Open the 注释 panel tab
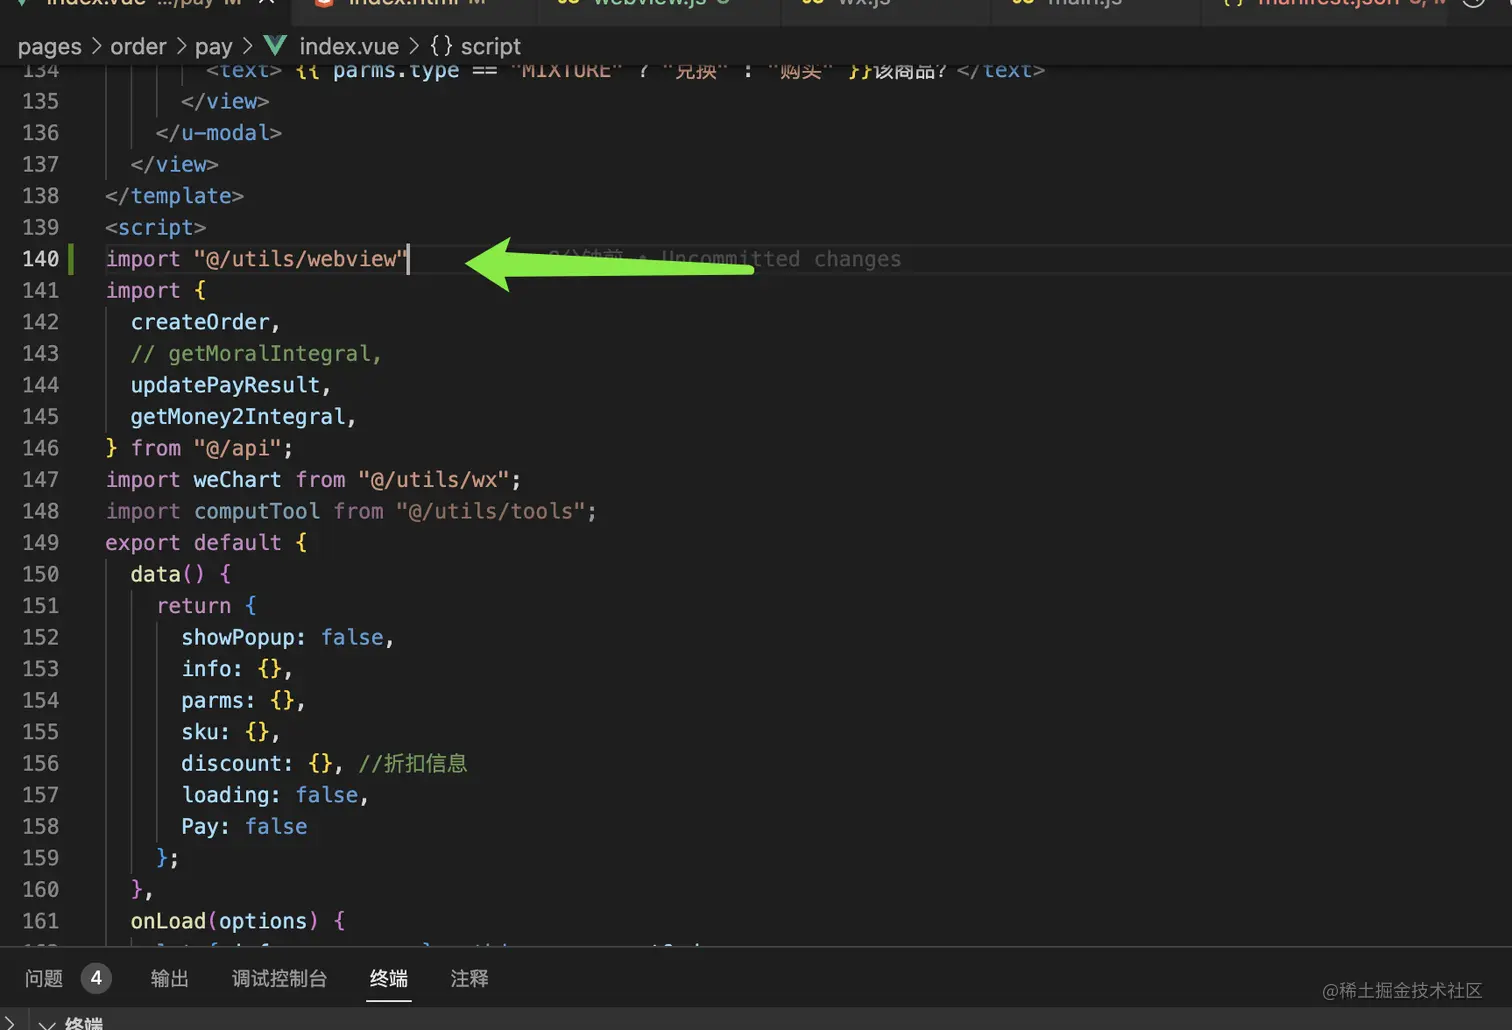The image size is (1512, 1030). [470, 978]
